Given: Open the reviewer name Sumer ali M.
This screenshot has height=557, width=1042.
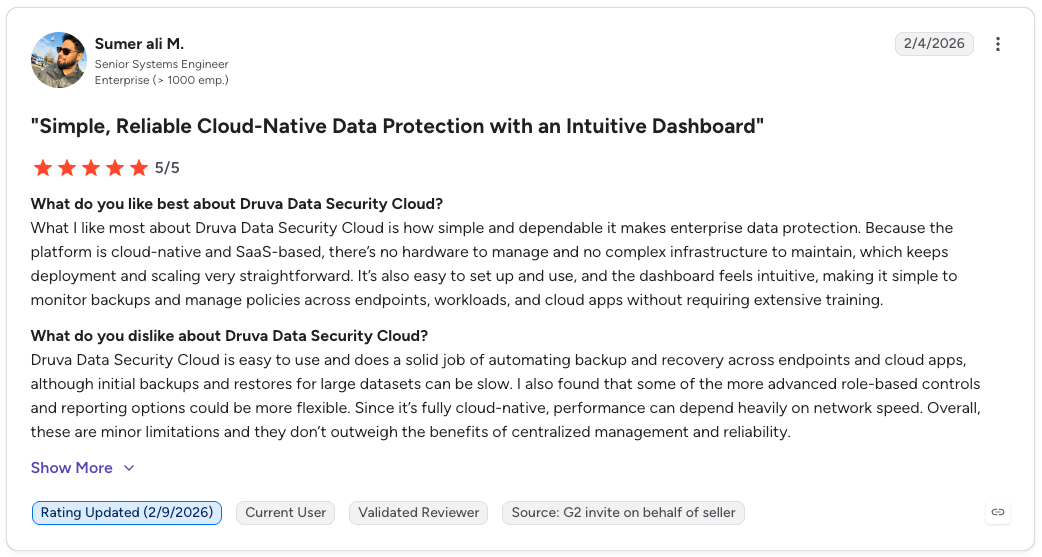Looking at the screenshot, I should click(x=139, y=44).
